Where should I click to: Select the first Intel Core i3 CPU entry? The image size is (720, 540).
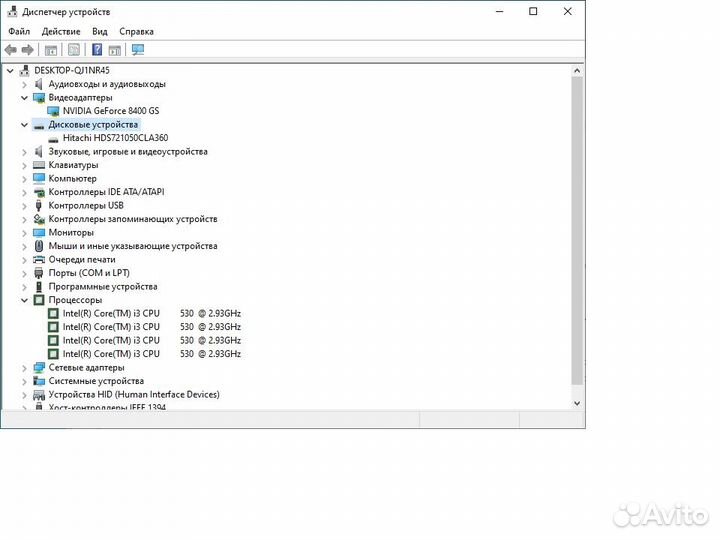pos(110,313)
